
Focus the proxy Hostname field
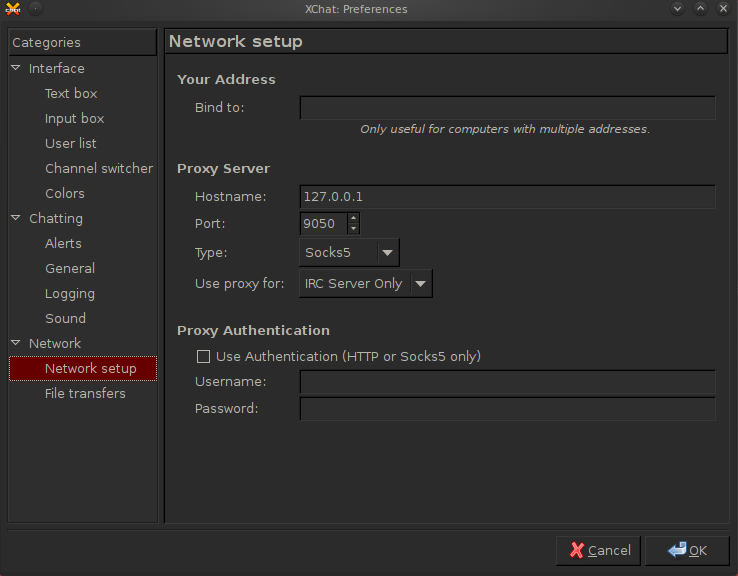pos(507,197)
